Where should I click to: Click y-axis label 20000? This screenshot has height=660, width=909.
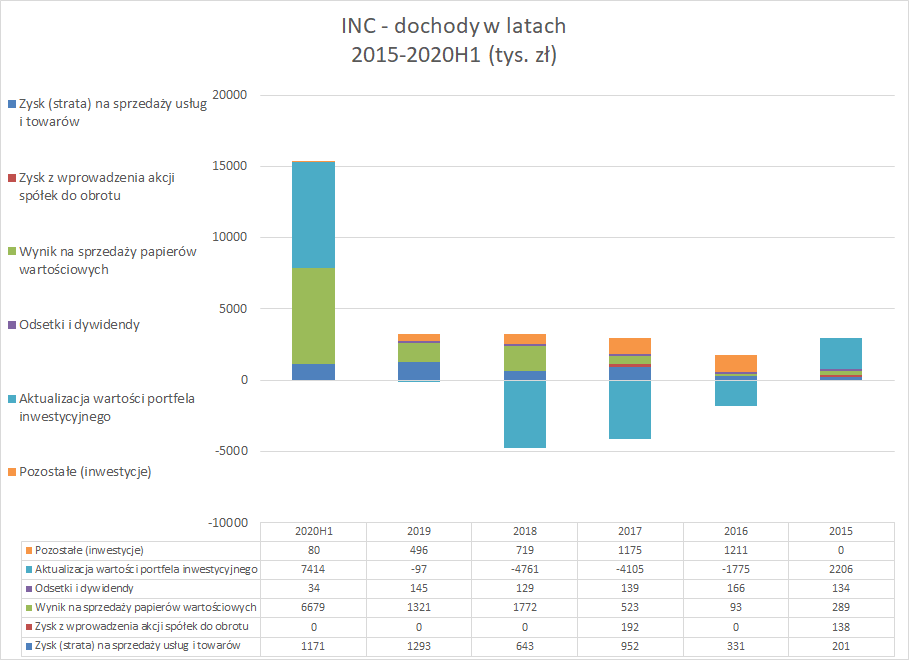pos(230,95)
